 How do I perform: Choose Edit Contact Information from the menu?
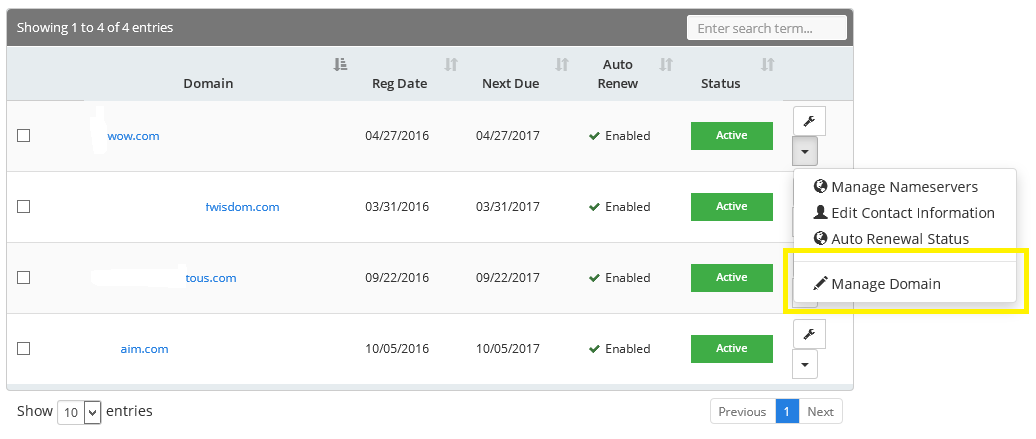(x=905, y=213)
